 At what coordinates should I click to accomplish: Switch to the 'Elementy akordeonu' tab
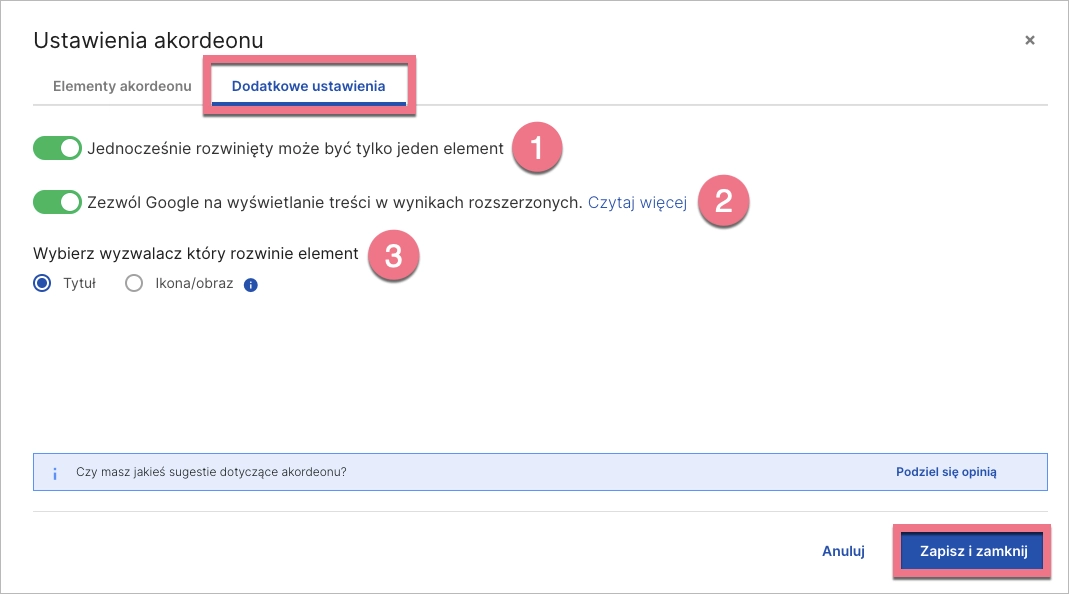pyautogui.click(x=121, y=86)
